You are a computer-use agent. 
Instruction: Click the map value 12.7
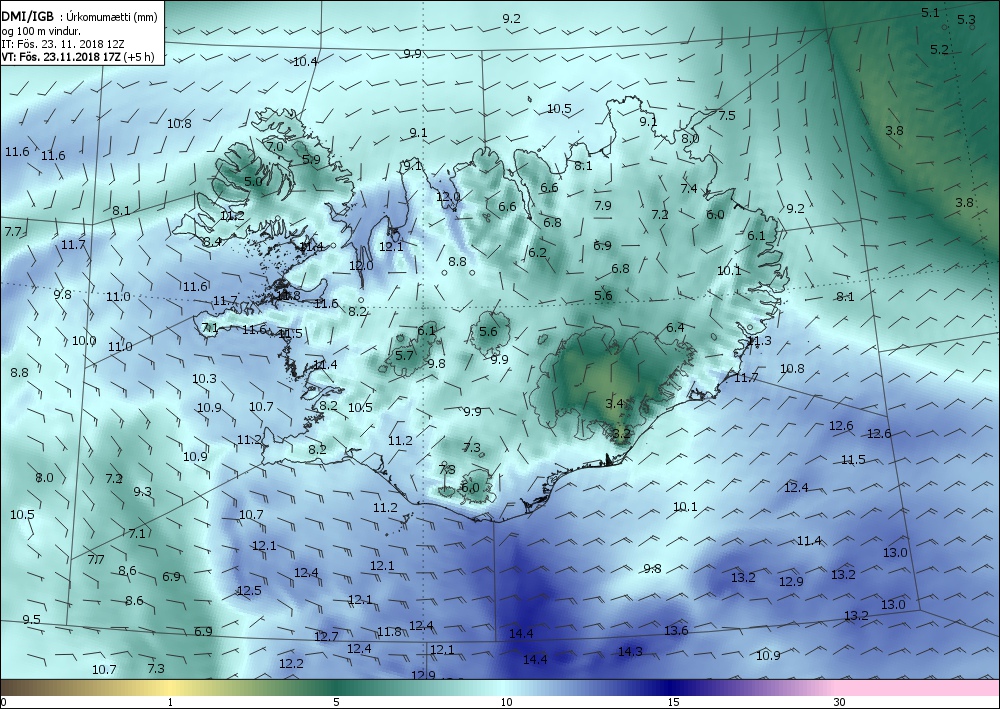point(326,636)
